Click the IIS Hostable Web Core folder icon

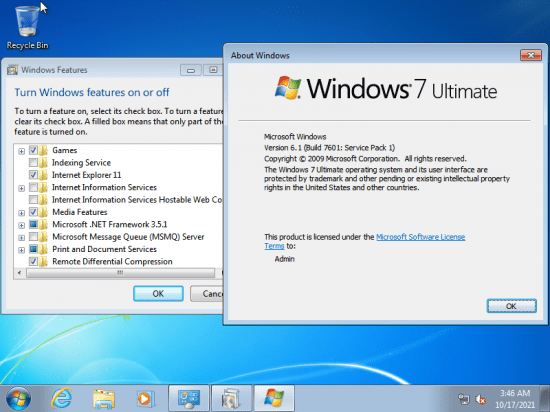tap(43, 200)
